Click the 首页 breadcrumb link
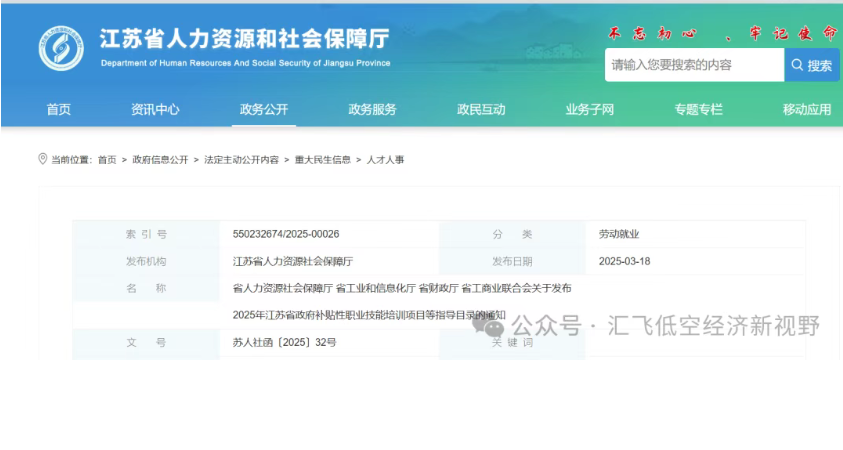The height and width of the screenshot is (450, 843). [x=107, y=160]
